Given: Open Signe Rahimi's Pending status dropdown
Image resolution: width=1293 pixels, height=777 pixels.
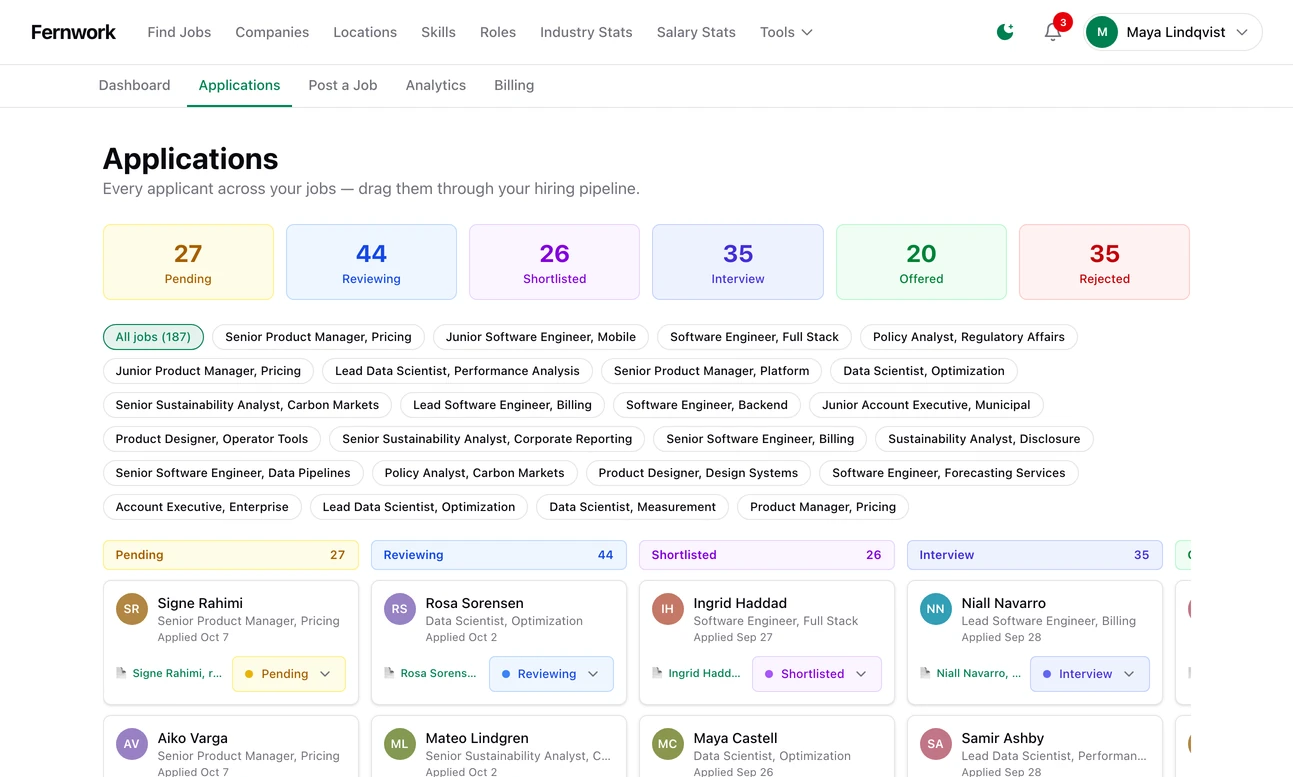Looking at the screenshot, I should point(289,674).
